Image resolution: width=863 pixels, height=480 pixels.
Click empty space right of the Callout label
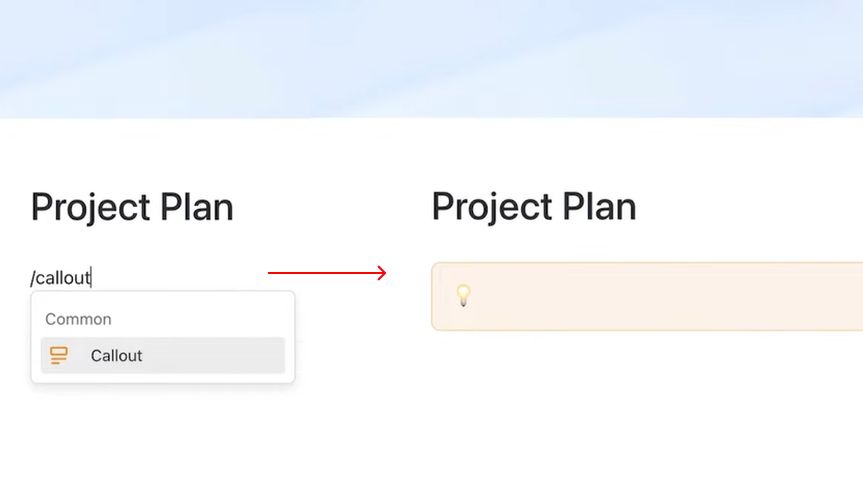point(220,355)
